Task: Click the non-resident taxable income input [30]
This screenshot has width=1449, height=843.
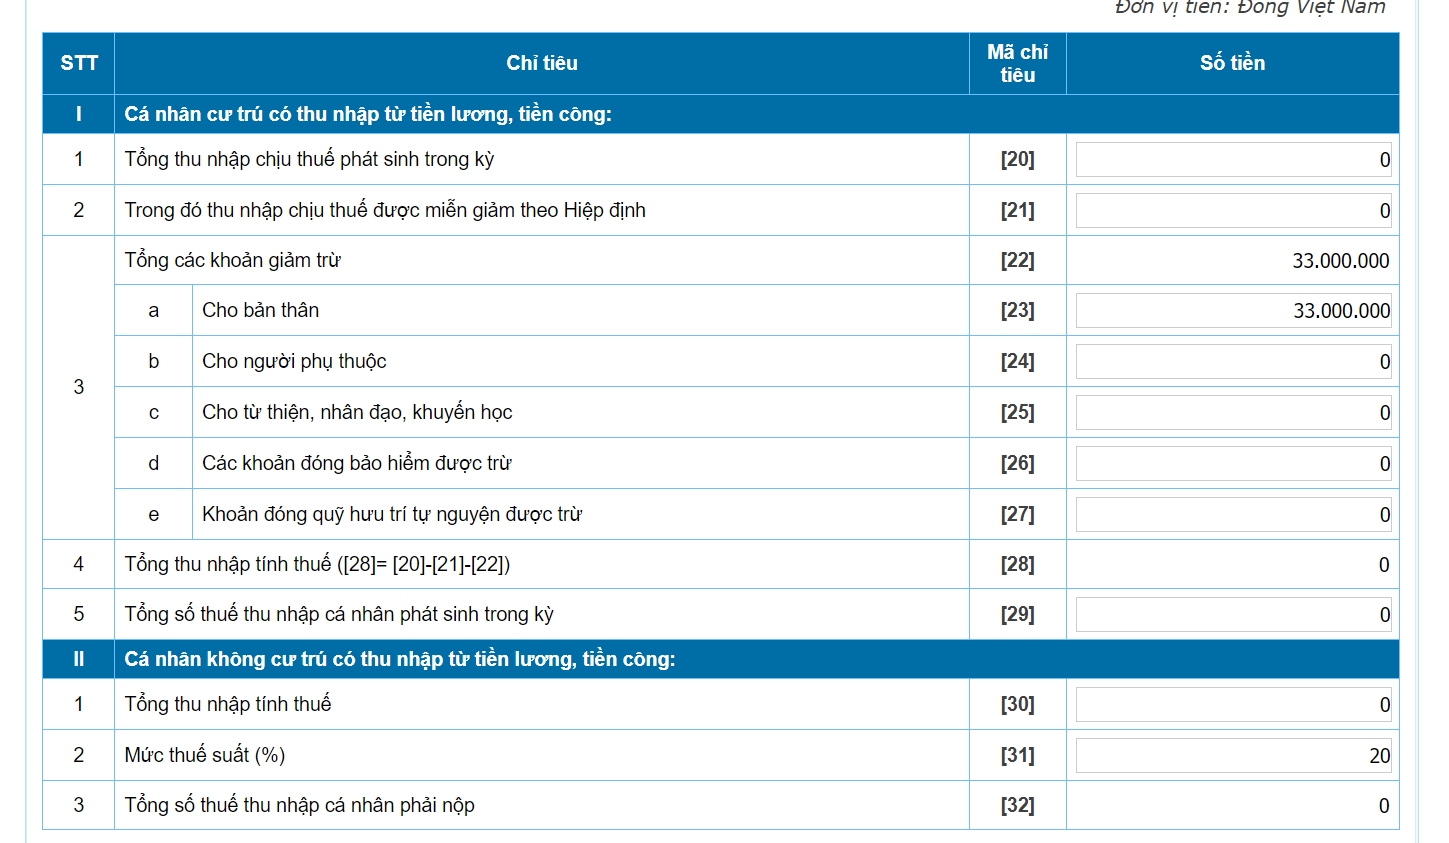Action: pos(1232,705)
